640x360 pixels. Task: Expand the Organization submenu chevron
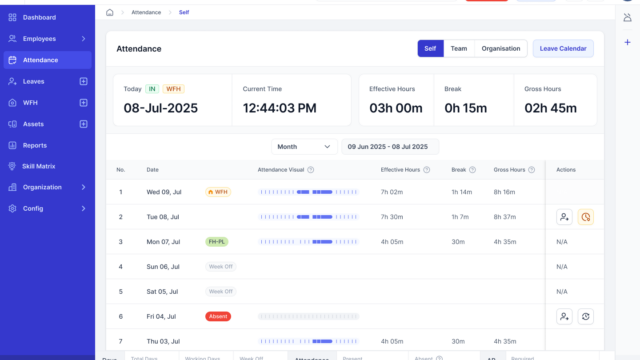tap(83, 187)
